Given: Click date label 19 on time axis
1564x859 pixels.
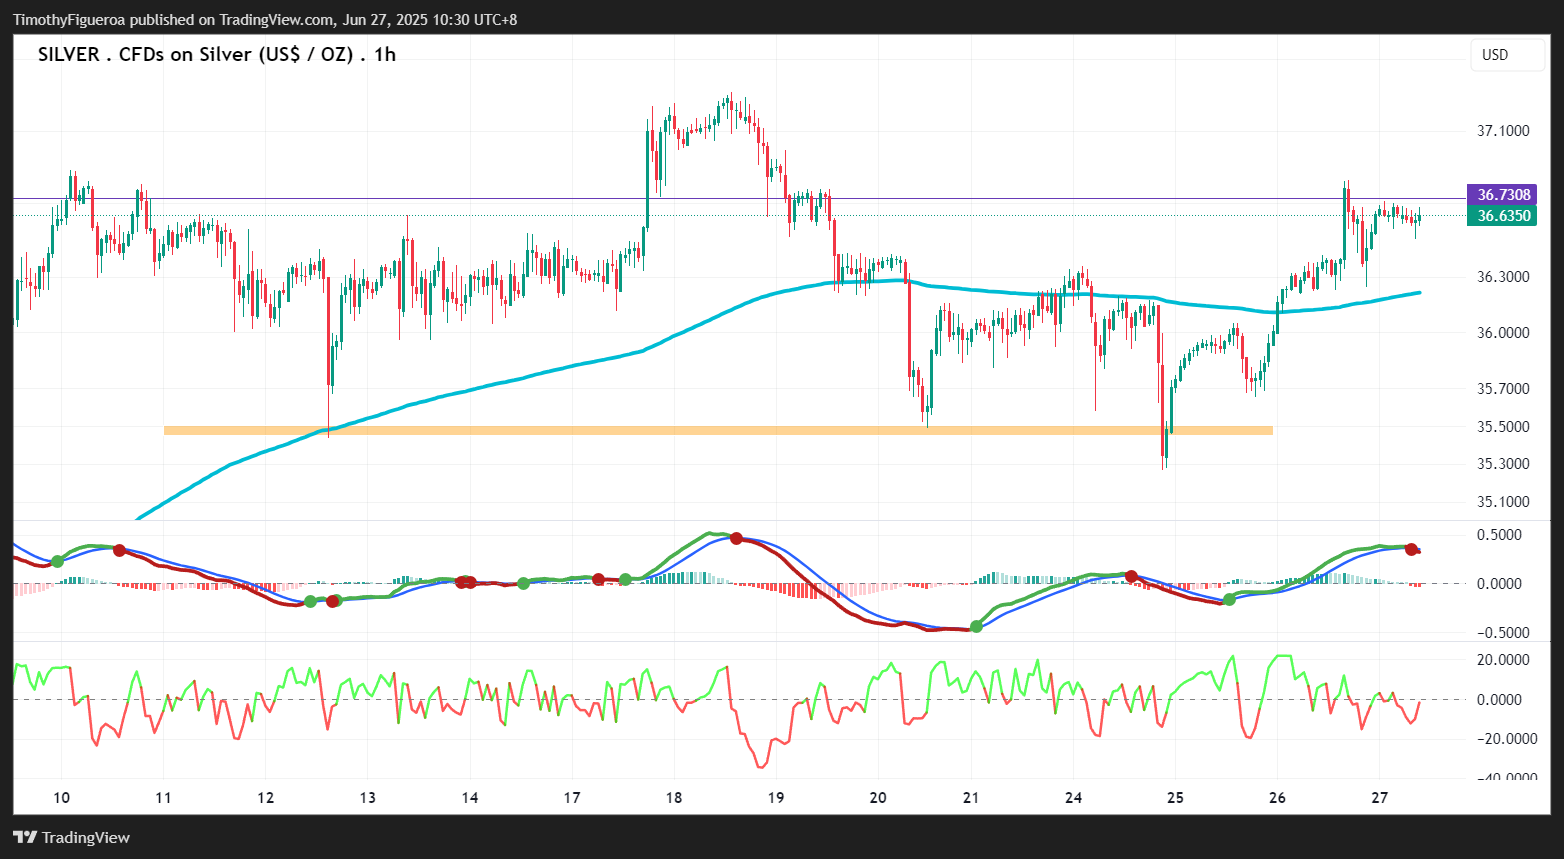Looking at the screenshot, I should [x=776, y=798].
